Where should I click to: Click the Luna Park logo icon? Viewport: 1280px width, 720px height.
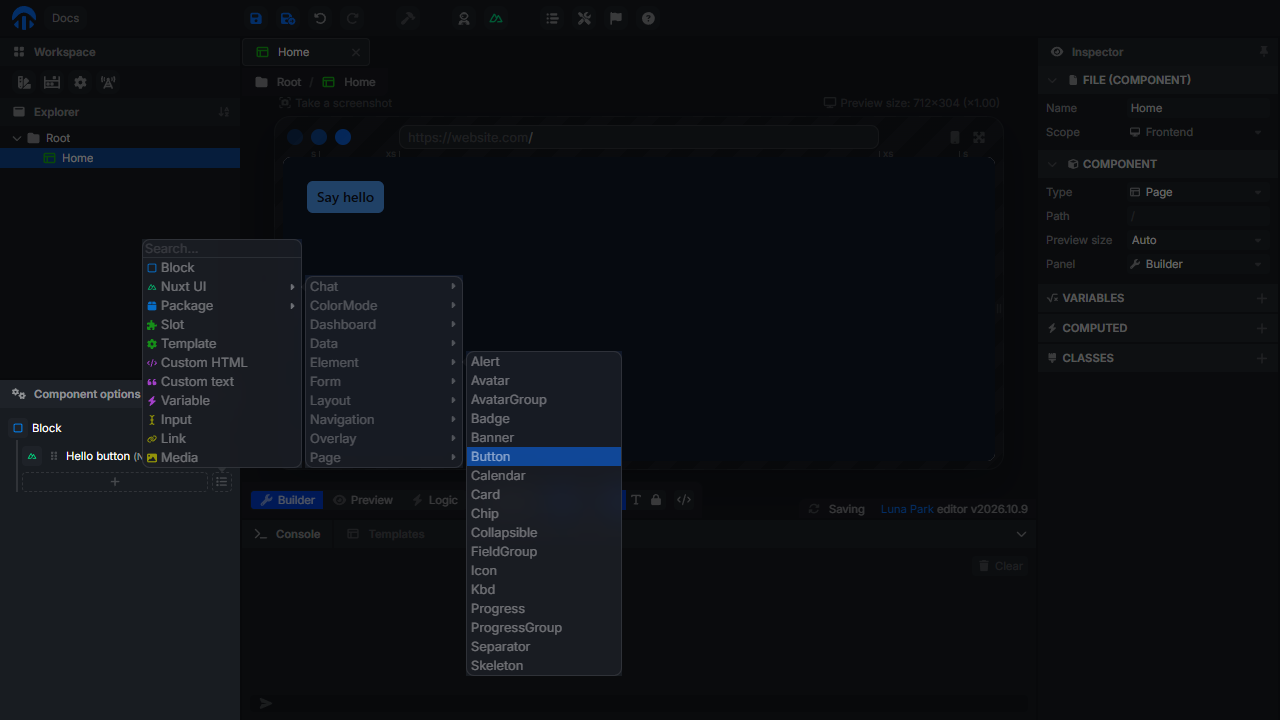click(23, 18)
